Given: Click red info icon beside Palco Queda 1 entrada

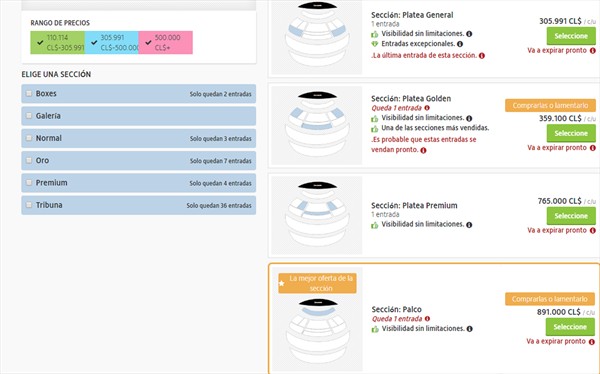Looking at the screenshot, I should point(427,318).
